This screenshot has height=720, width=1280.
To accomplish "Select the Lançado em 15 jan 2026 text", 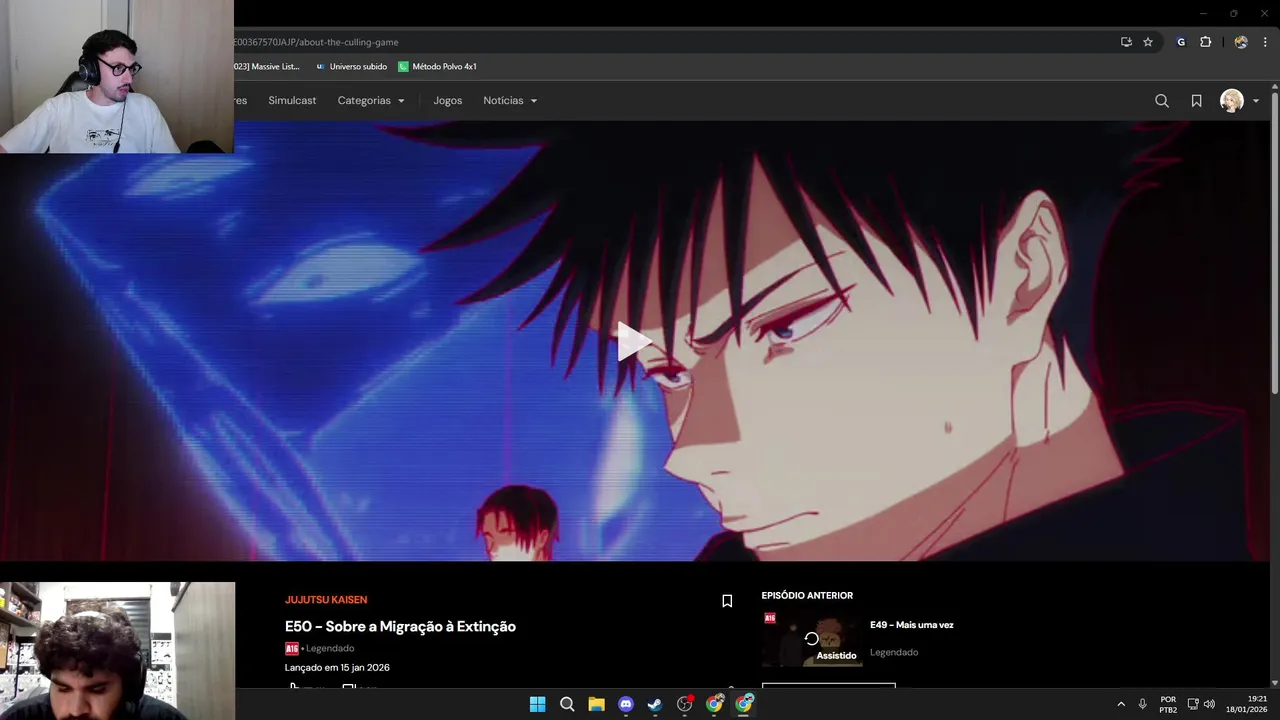I will pos(337,667).
